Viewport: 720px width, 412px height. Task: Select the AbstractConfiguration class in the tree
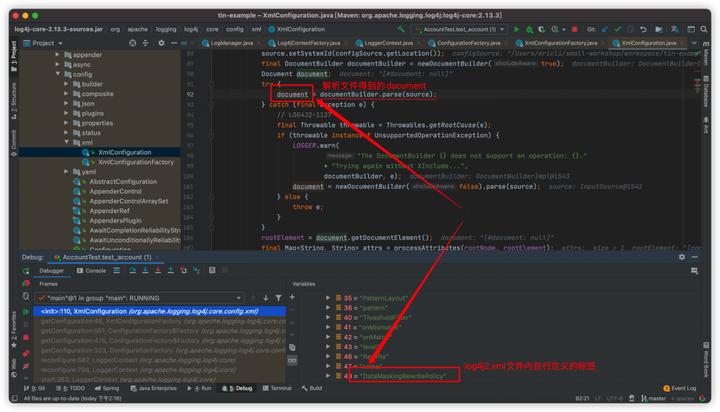click(123, 181)
